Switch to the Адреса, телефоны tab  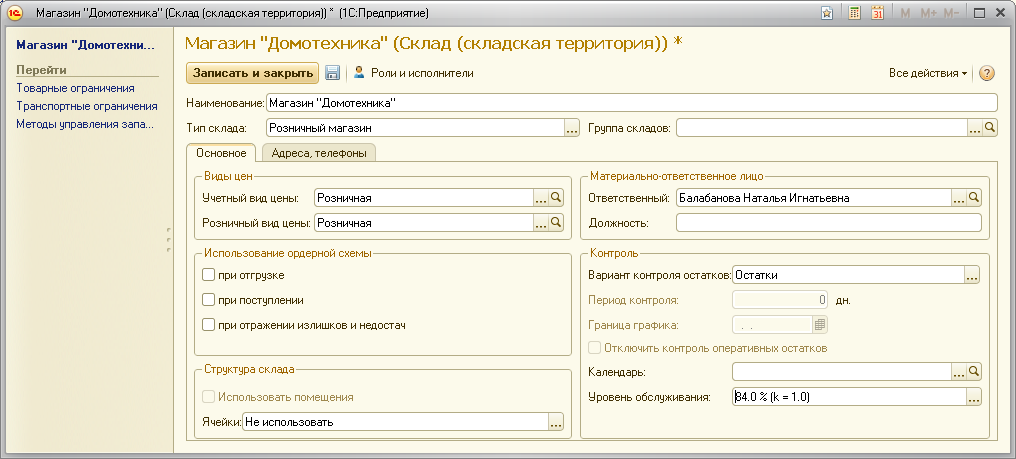pos(319,154)
